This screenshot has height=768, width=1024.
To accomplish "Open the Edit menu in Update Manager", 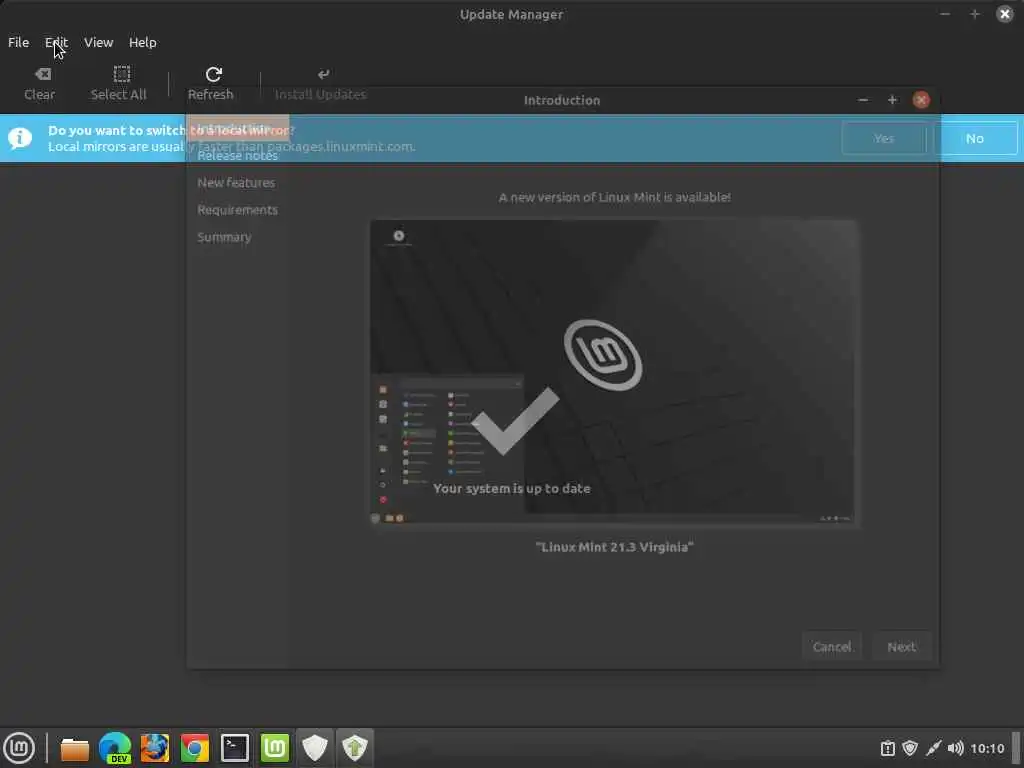I will (56, 42).
